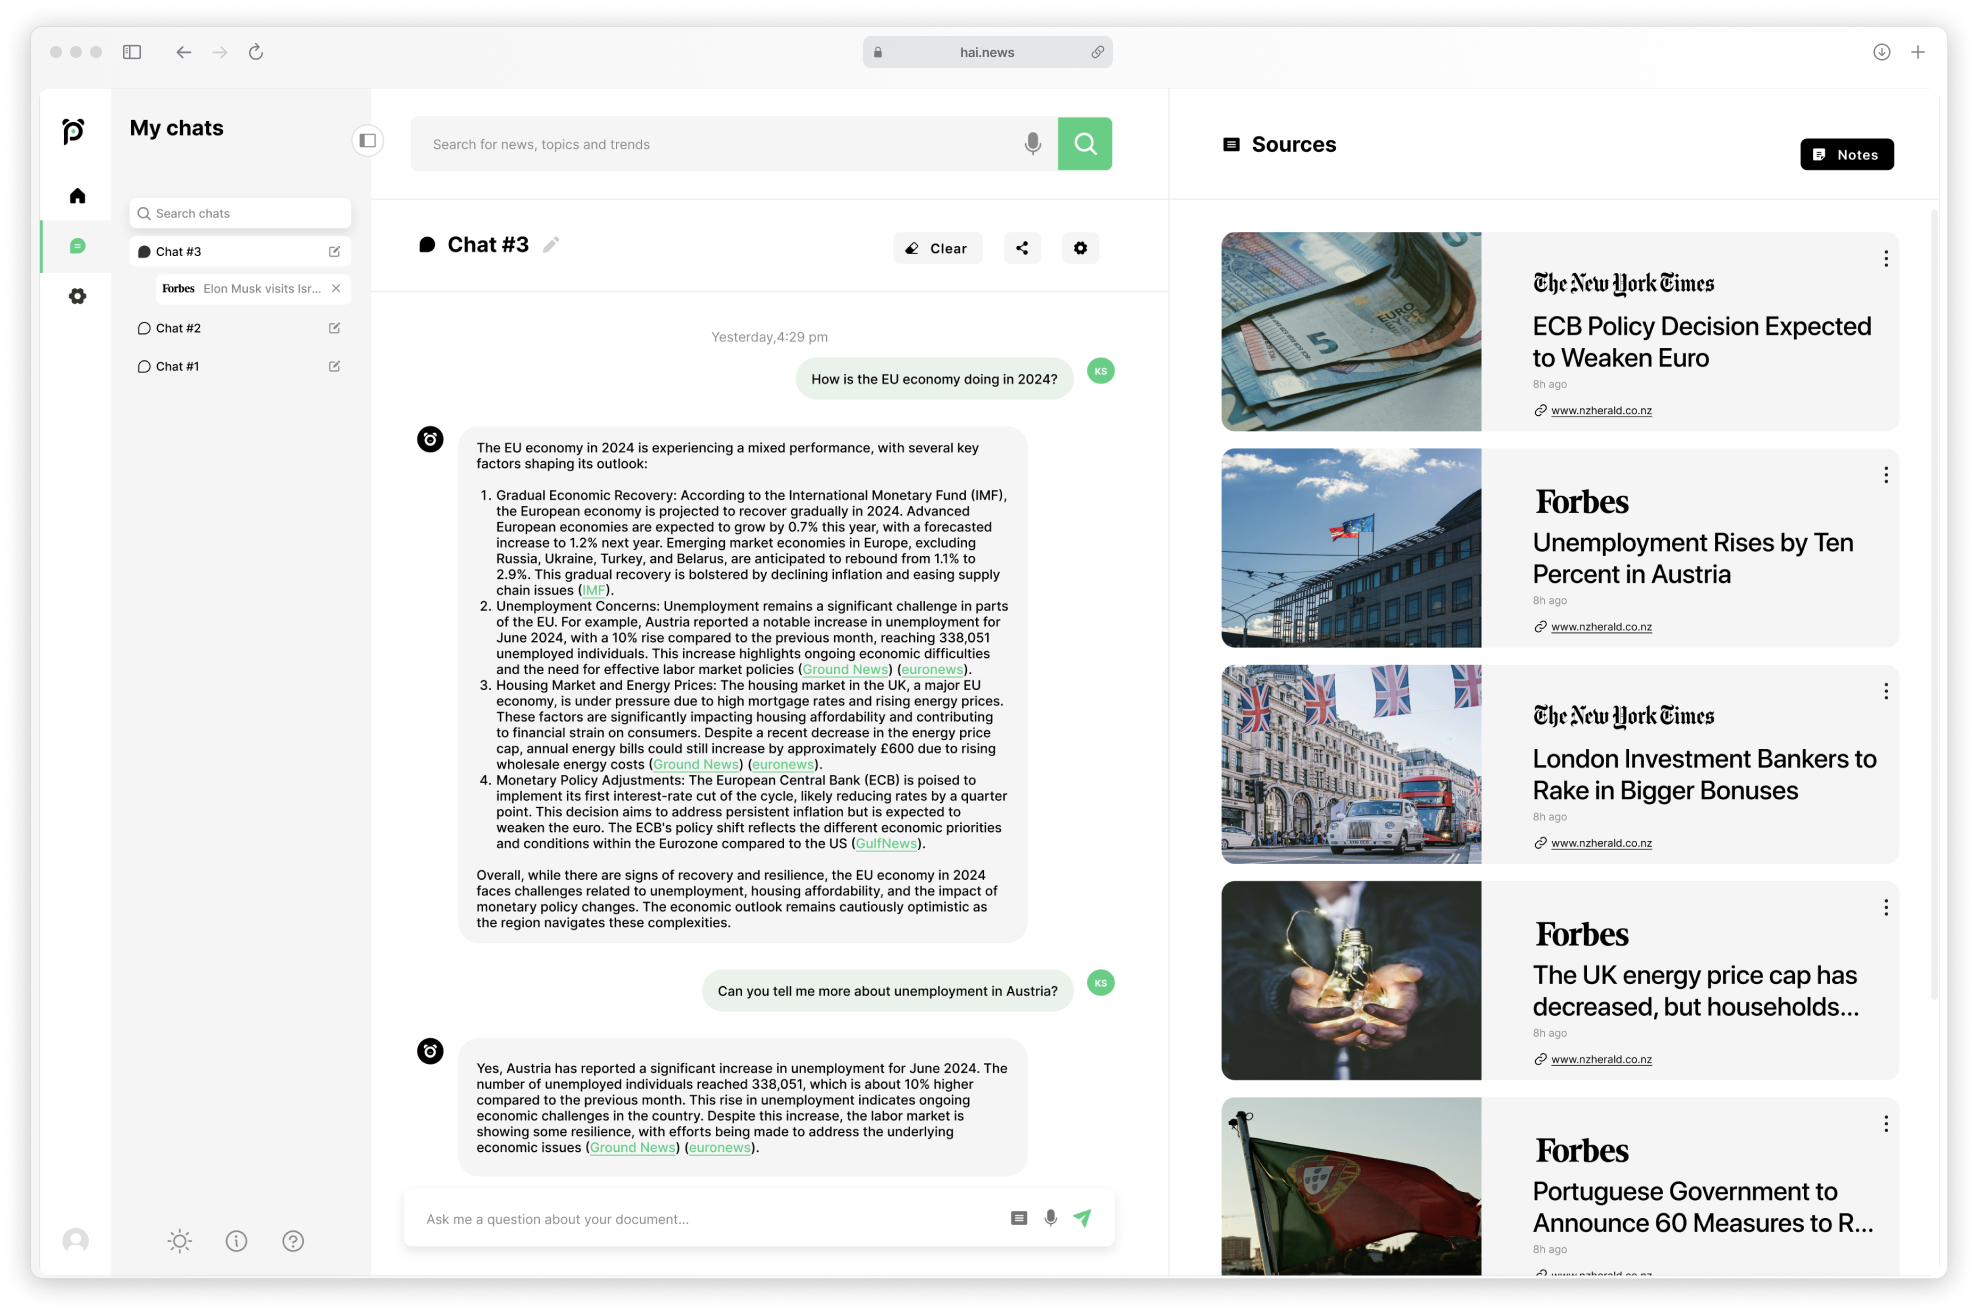The height and width of the screenshot is (1313, 1978).
Task: Open nzherald link under London Bankers article
Action: pyautogui.click(x=1601, y=843)
